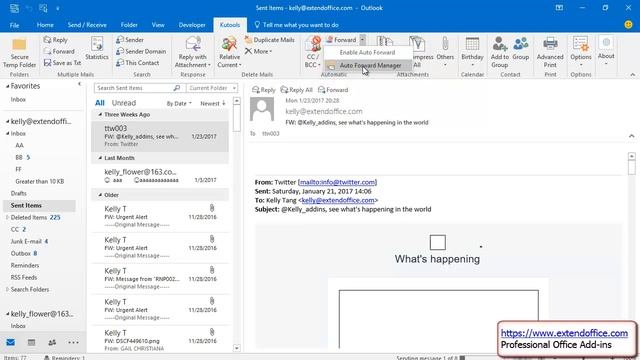Switch to the View tab
The image size is (640, 360).
pyautogui.click(x=158, y=25)
